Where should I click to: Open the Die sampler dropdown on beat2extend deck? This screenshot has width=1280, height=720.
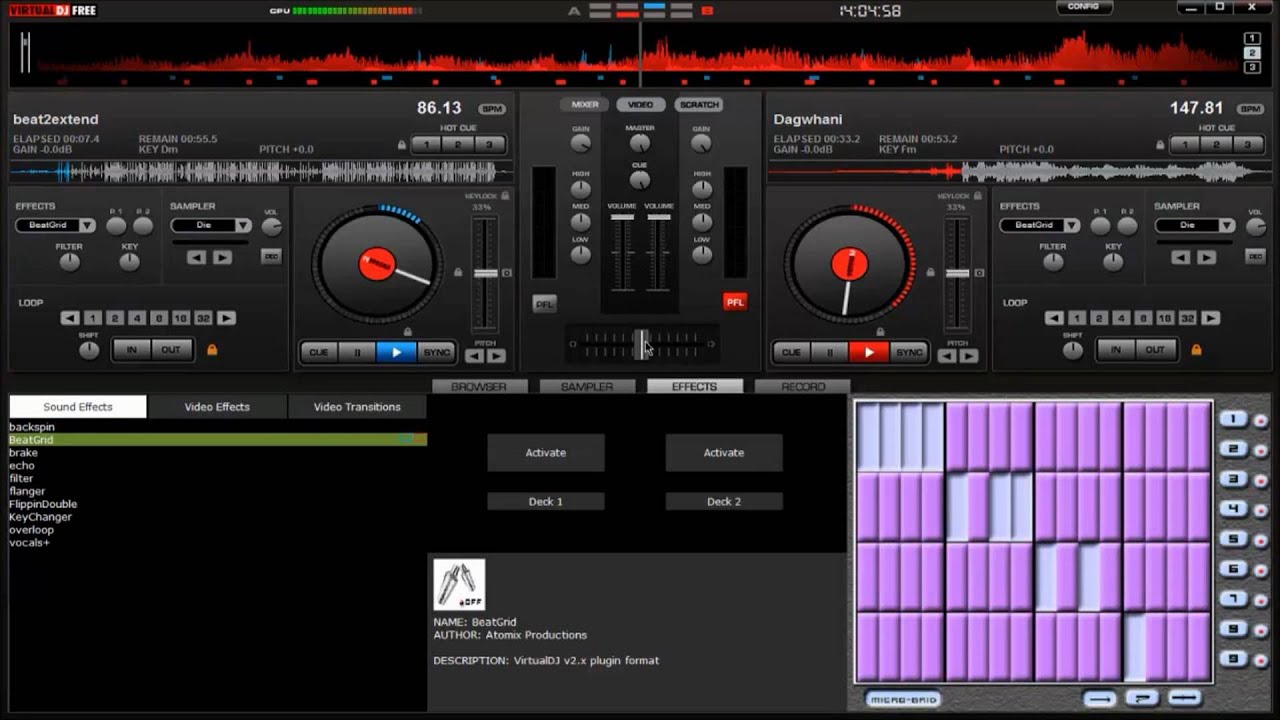pyautogui.click(x=243, y=226)
